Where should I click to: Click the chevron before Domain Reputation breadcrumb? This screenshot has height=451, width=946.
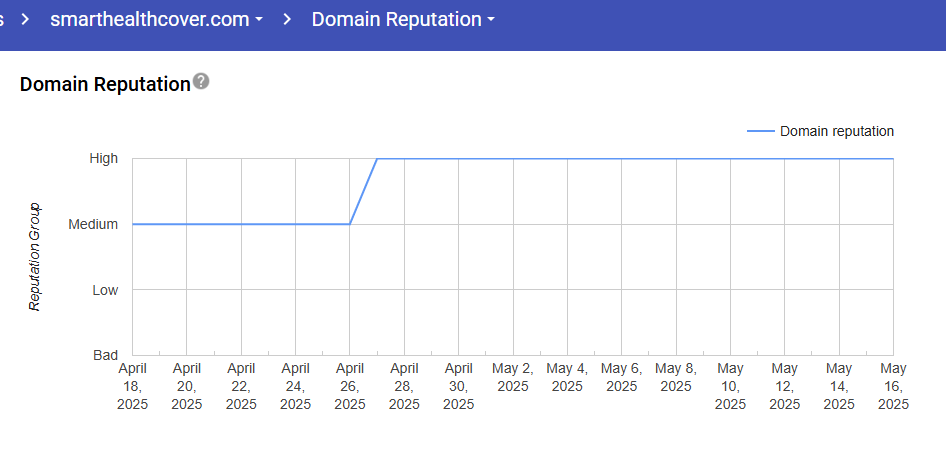287,19
